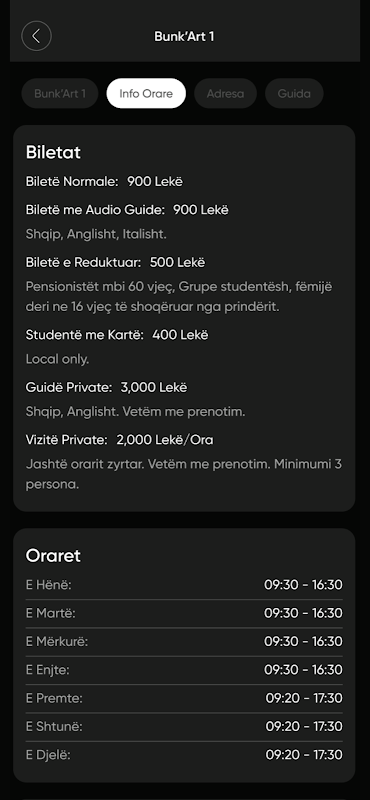Select the Info Orare tab
370x800 pixels.
coord(146,93)
